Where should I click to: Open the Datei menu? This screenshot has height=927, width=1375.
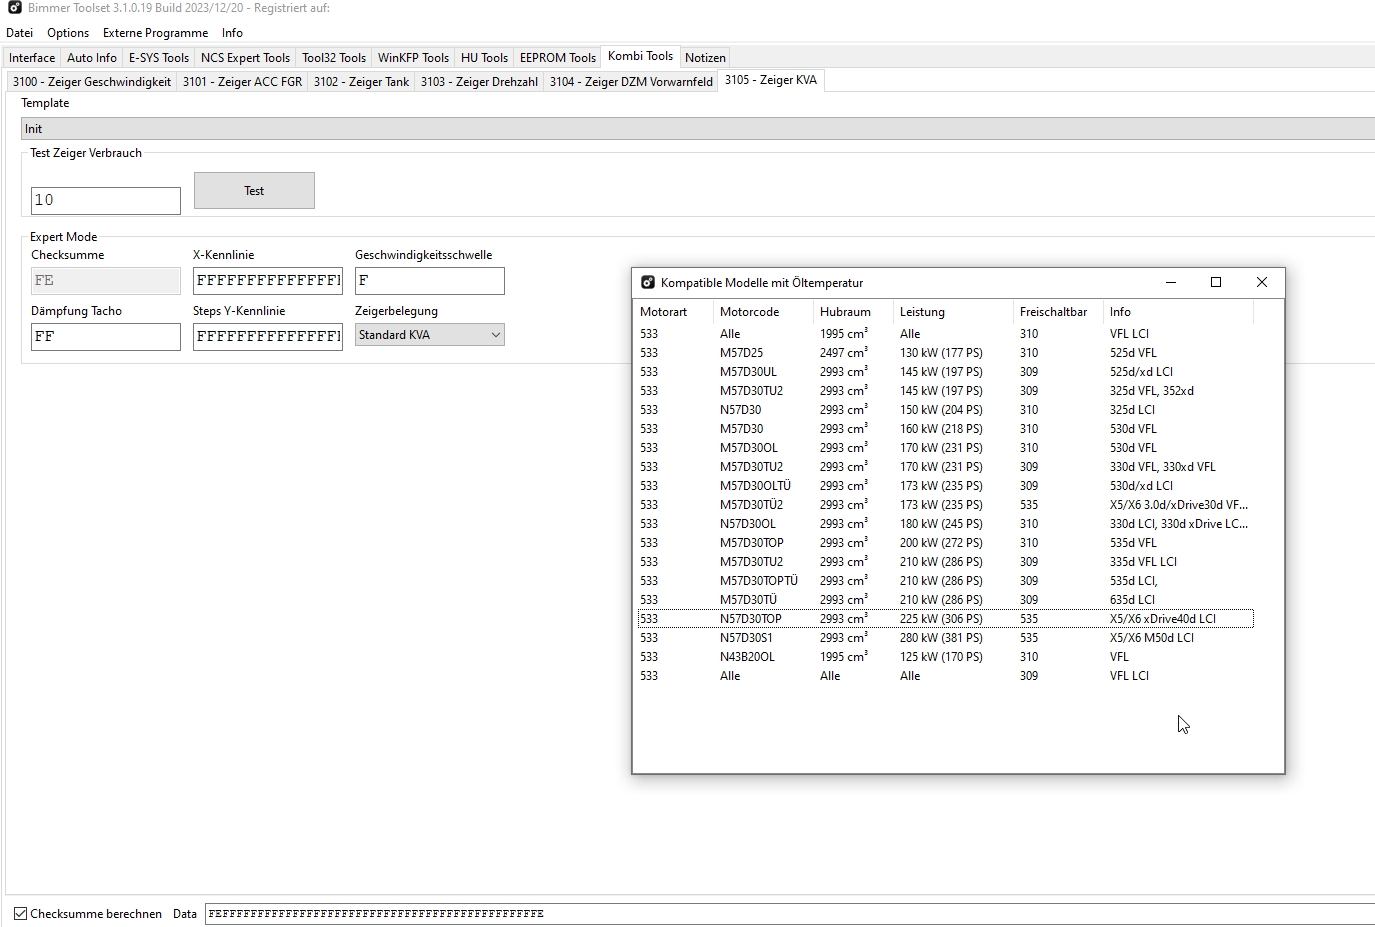tap(19, 33)
